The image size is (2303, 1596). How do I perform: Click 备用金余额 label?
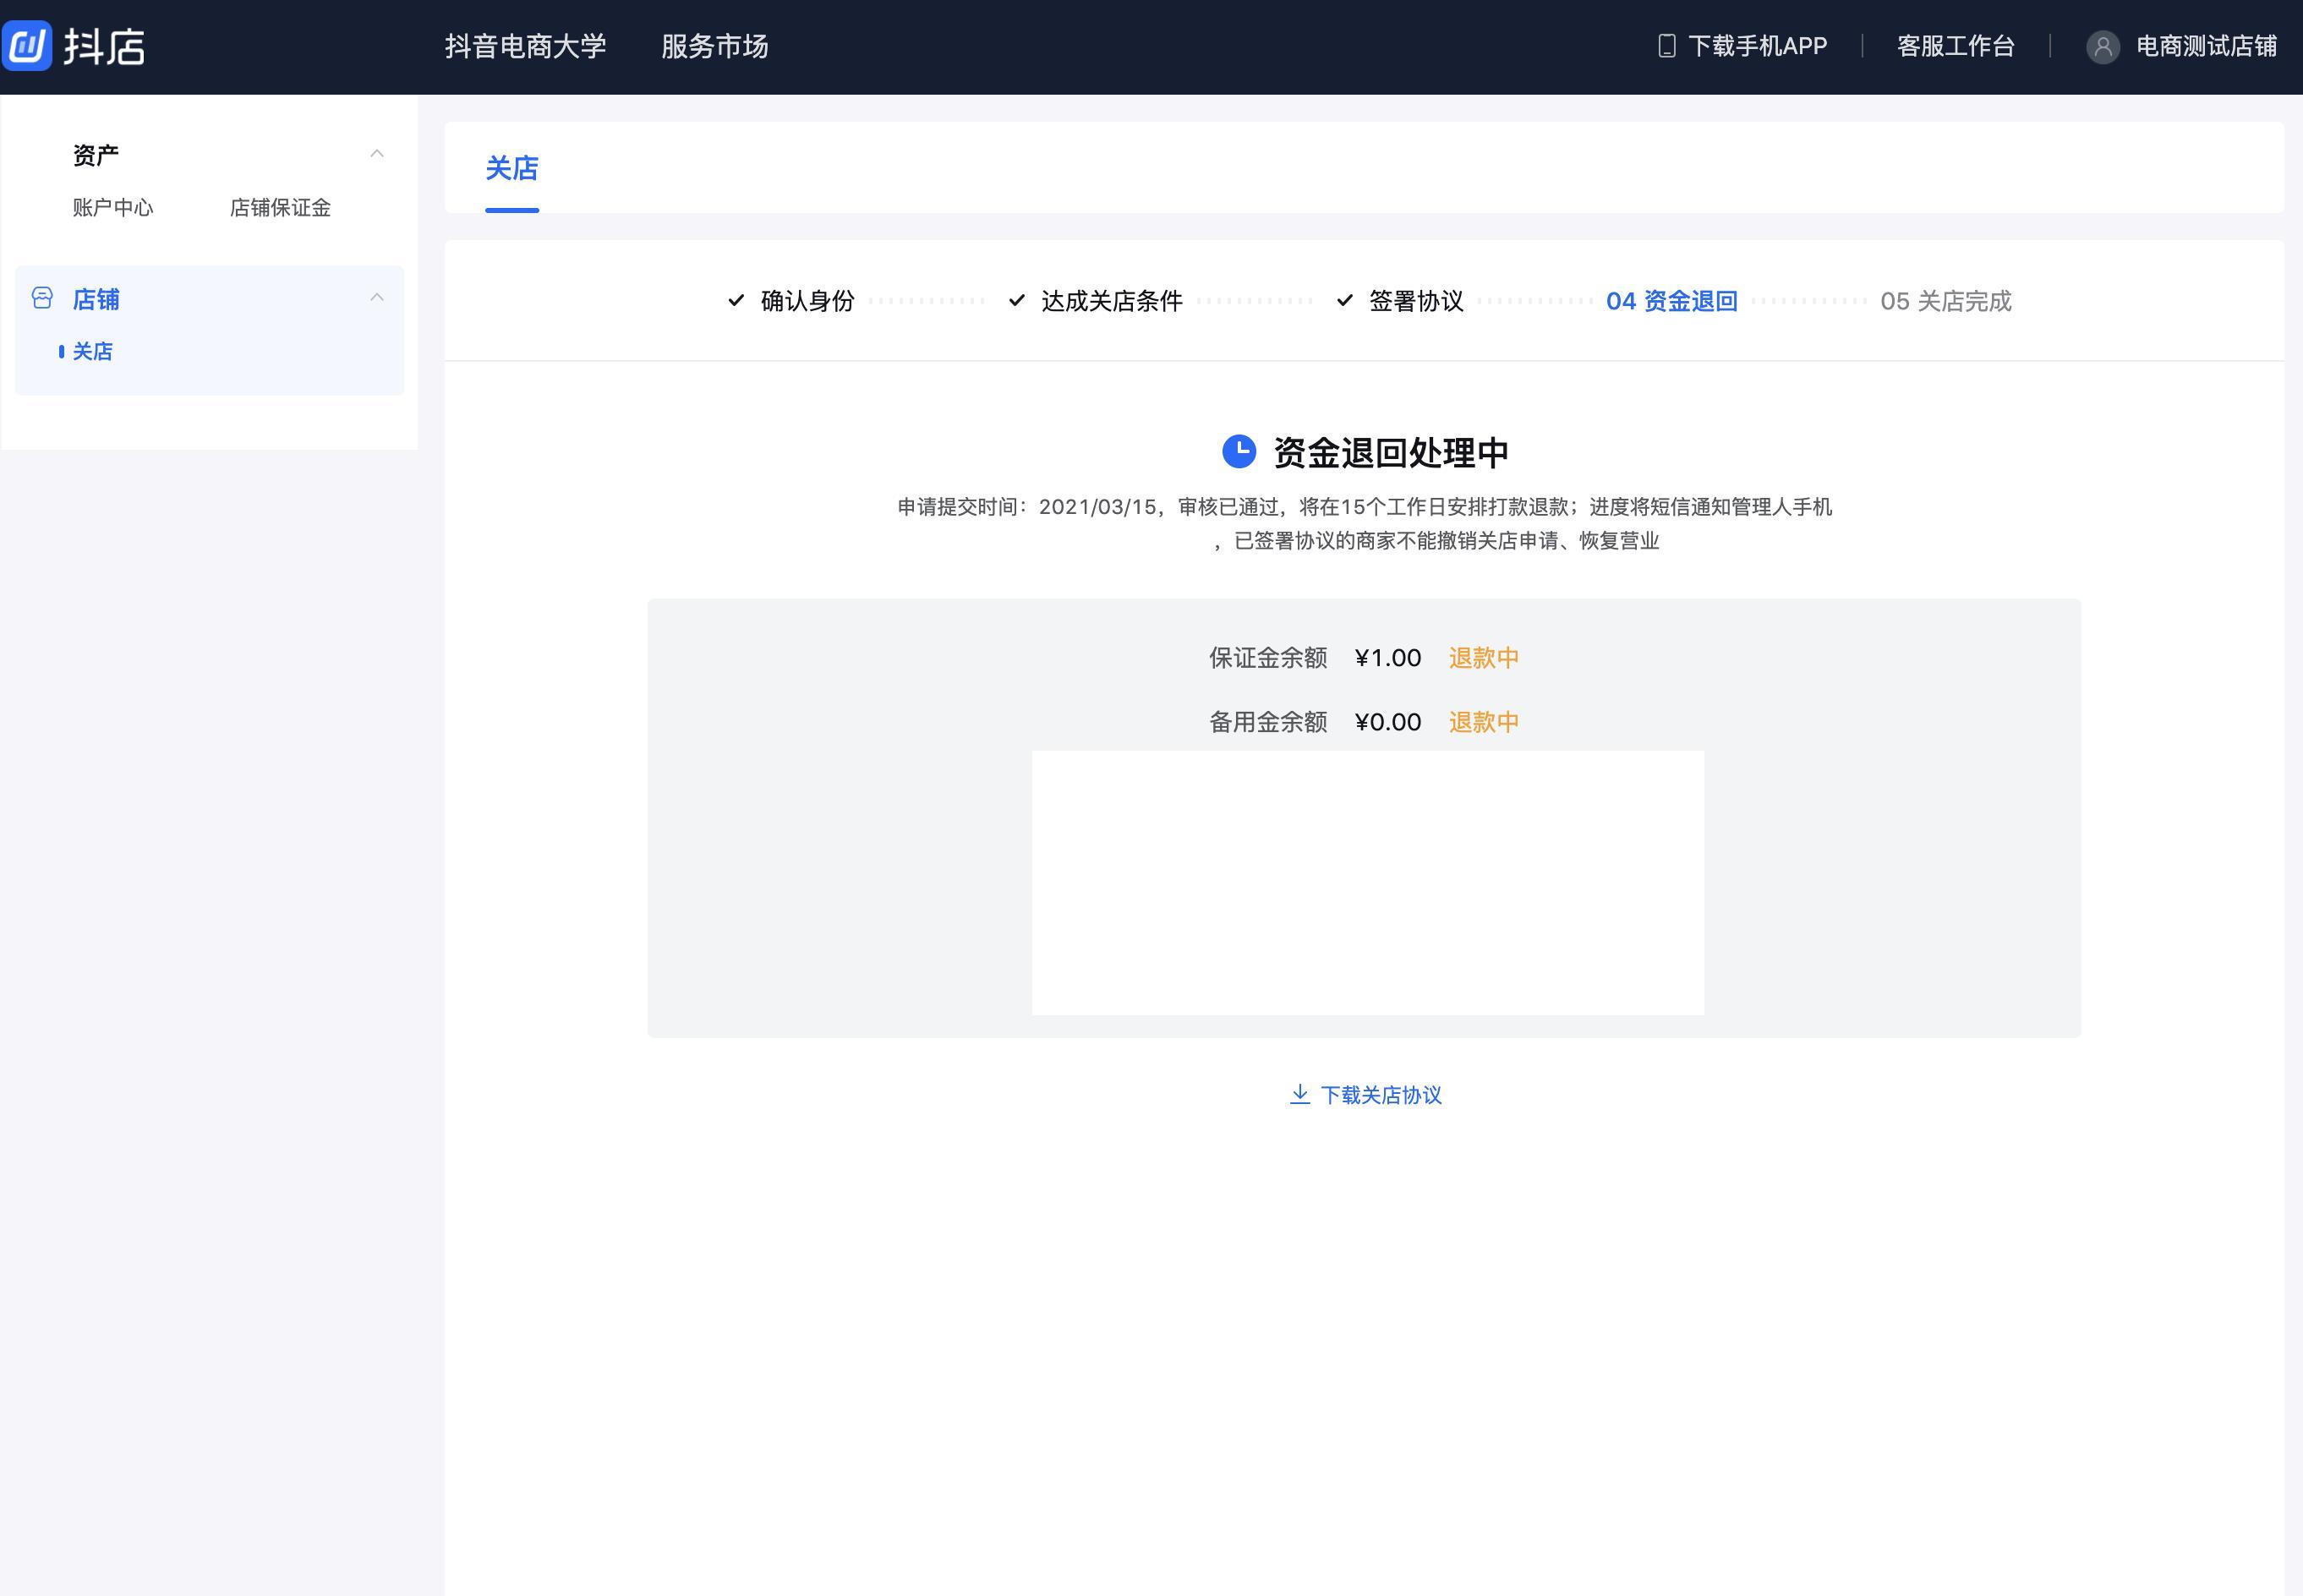[x=1268, y=722]
